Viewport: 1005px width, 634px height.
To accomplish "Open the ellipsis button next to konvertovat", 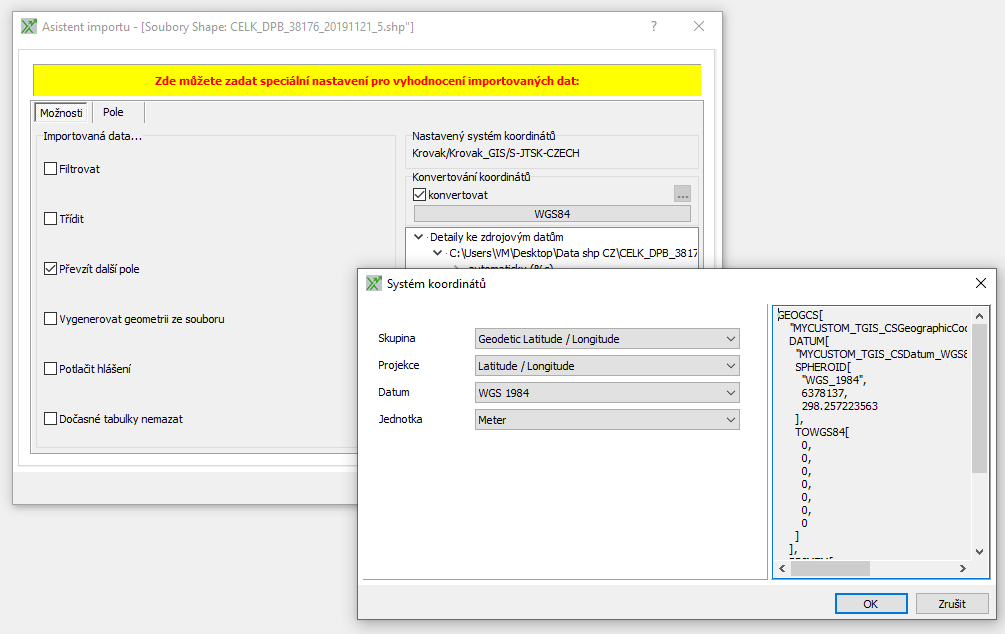I will [683, 194].
